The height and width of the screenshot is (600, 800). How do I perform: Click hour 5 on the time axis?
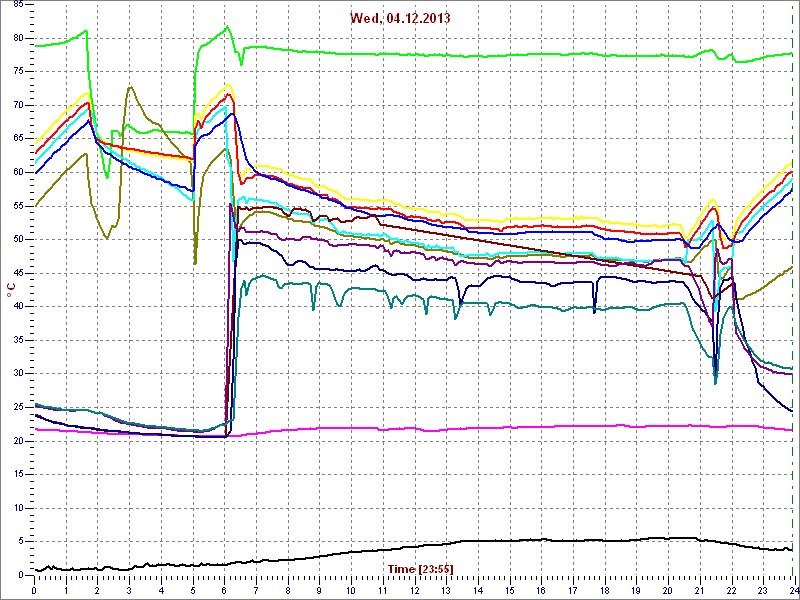point(193,590)
